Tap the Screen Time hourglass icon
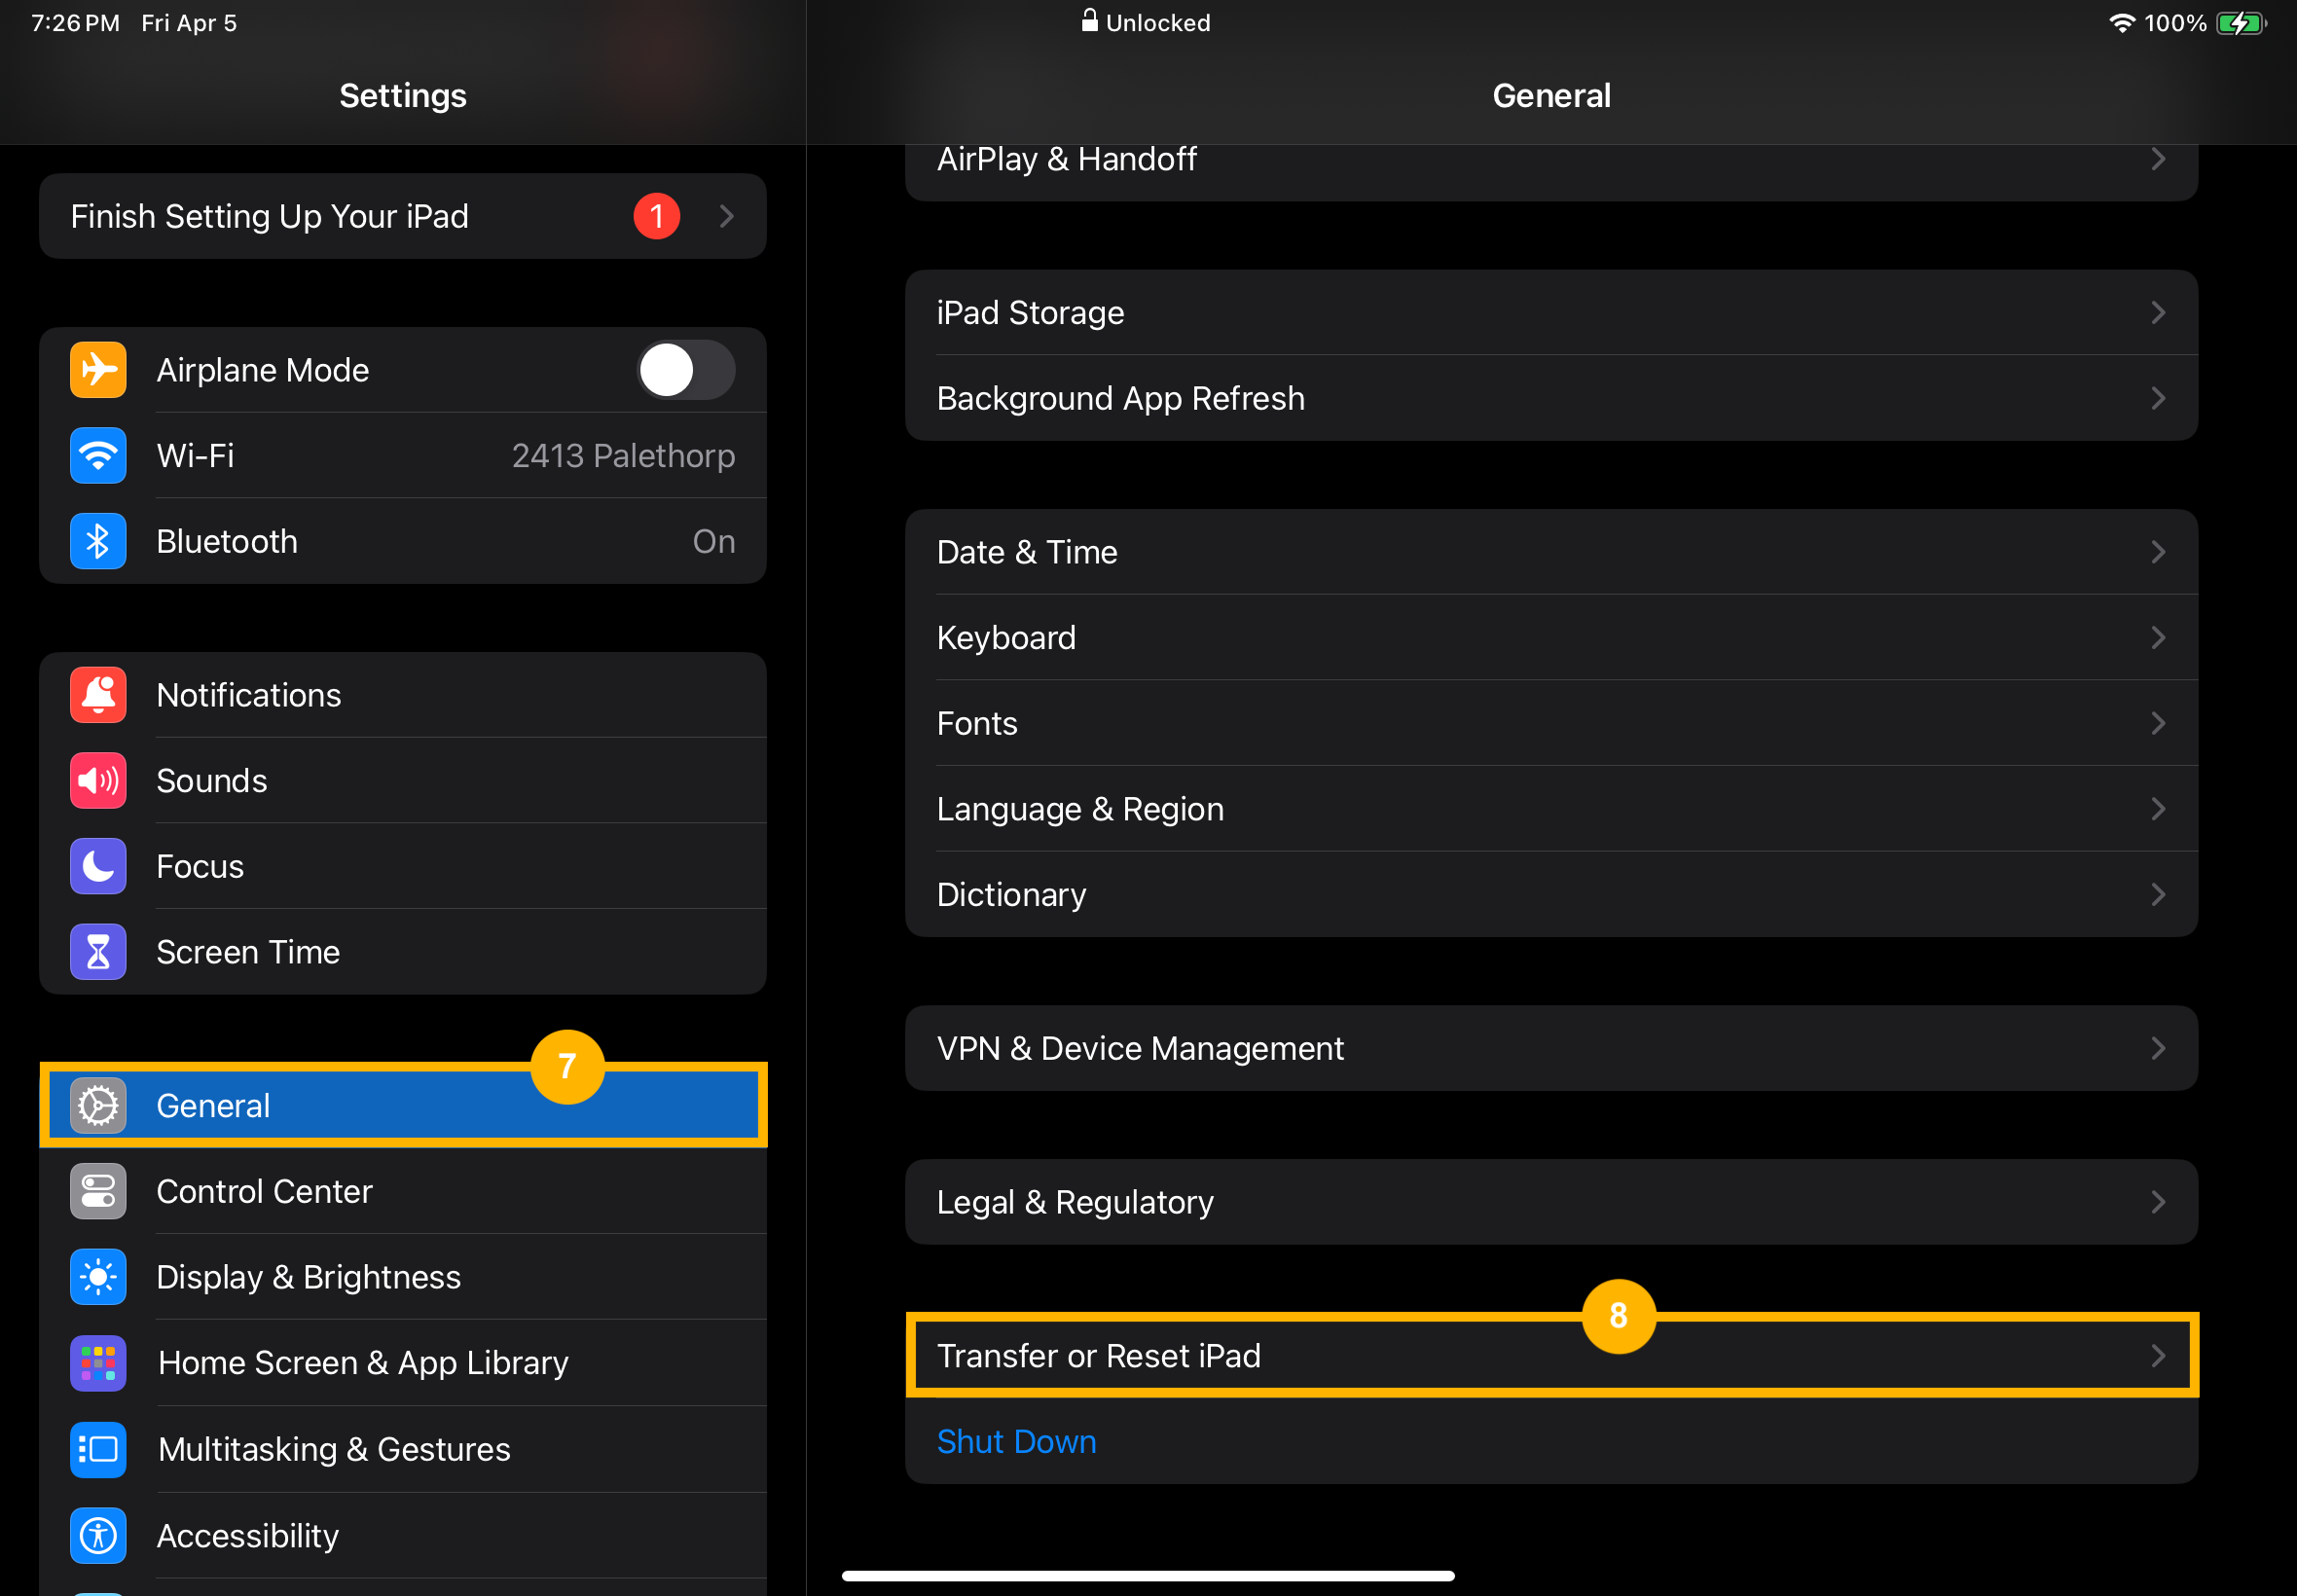 point(98,952)
